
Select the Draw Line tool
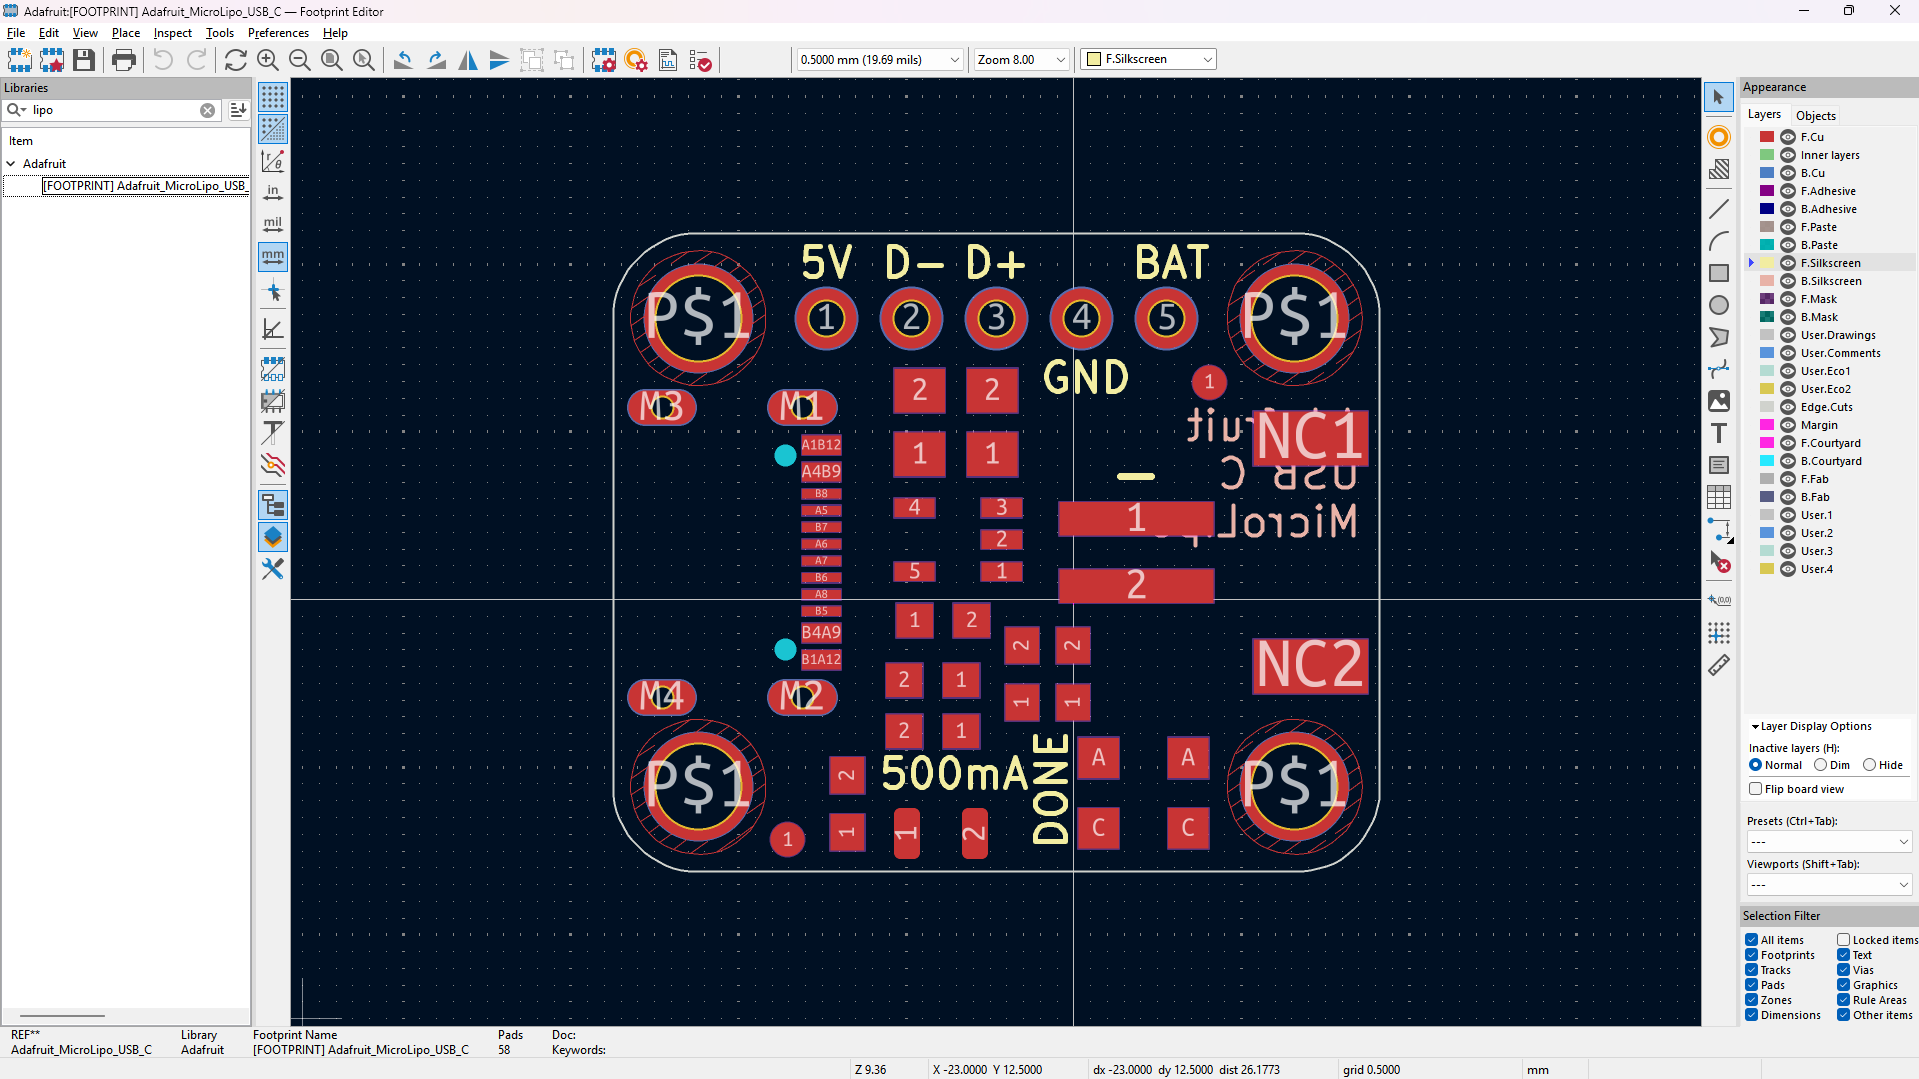click(1720, 208)
